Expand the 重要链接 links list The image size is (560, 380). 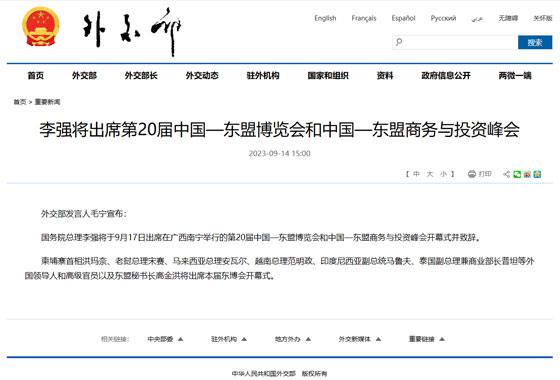click(426, 339)
